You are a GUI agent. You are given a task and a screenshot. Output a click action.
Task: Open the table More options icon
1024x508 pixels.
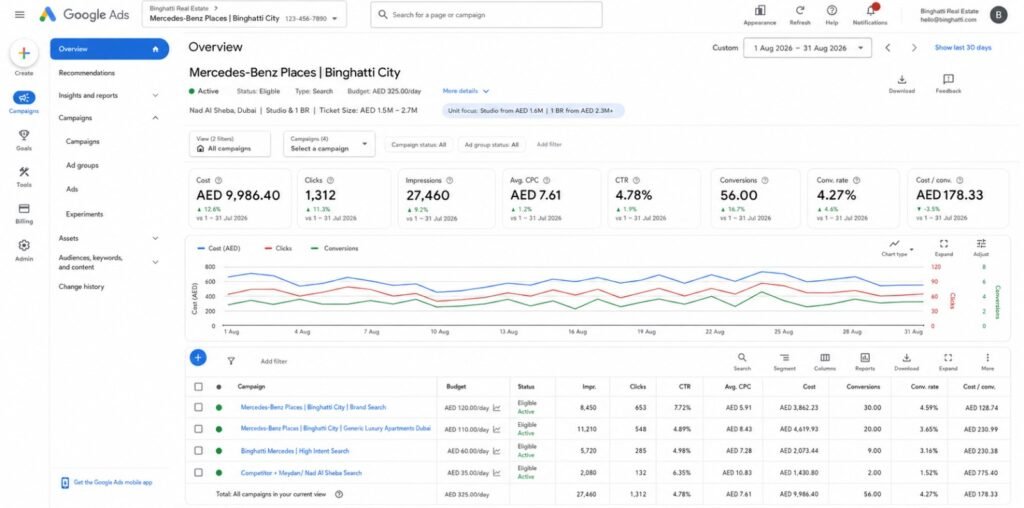[987, 358]
